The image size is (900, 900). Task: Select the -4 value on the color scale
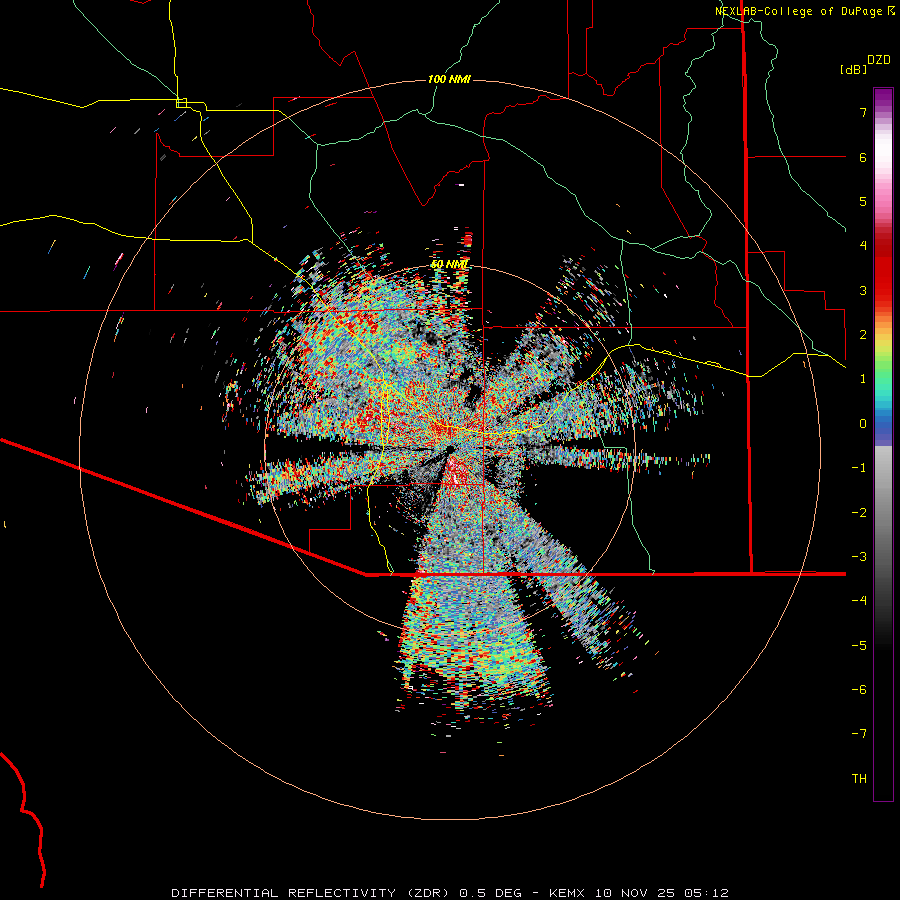click(859, 600)
